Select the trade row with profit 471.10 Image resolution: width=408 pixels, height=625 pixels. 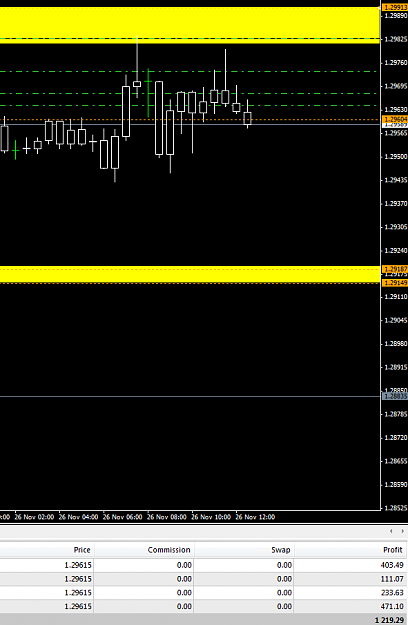(203, 606)
